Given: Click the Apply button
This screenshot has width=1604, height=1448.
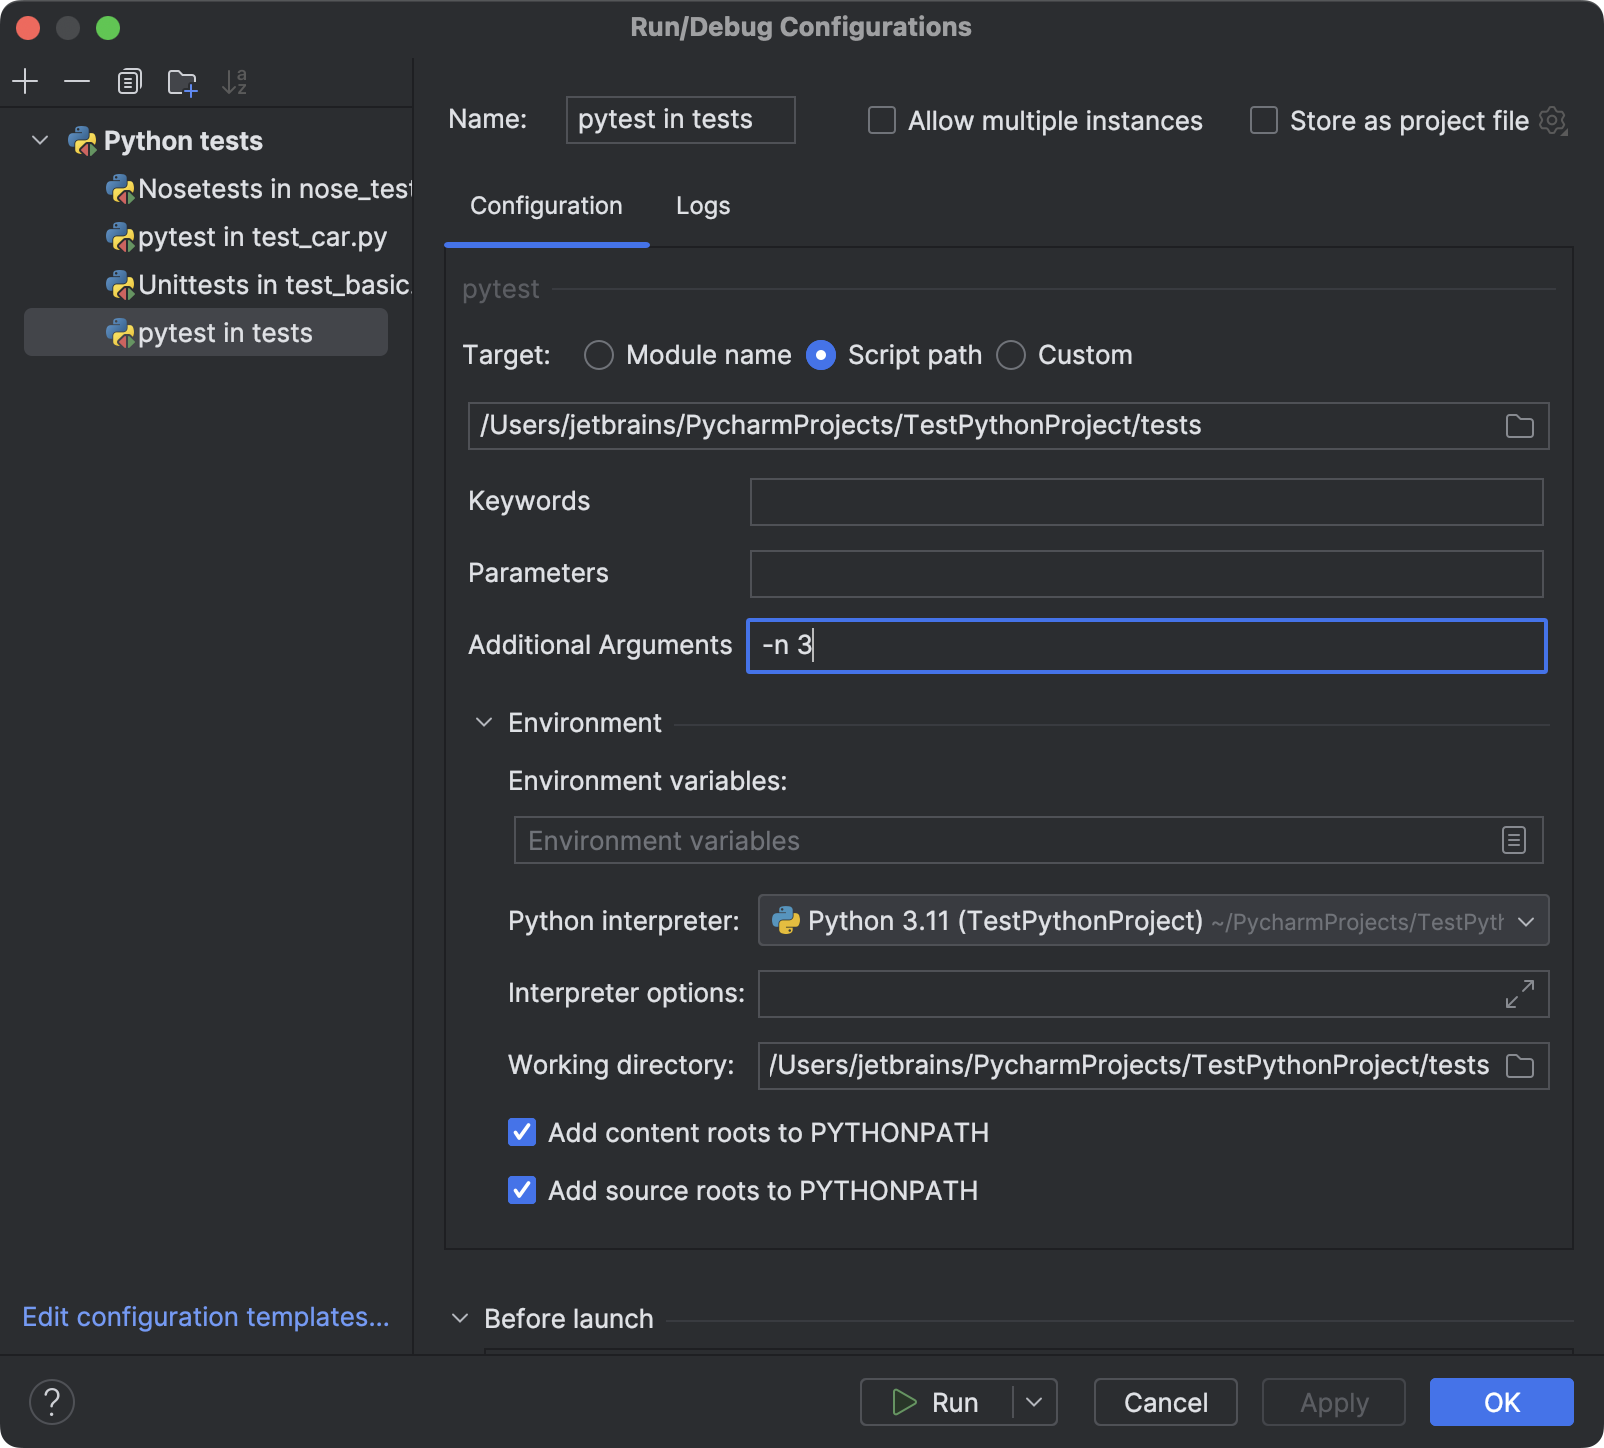Looking at the screenshot, I should coord(1333,1402).
